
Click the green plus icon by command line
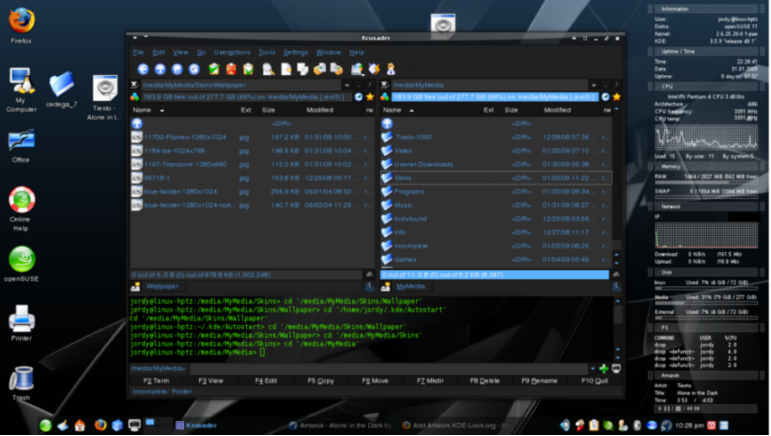coord(604,368)
